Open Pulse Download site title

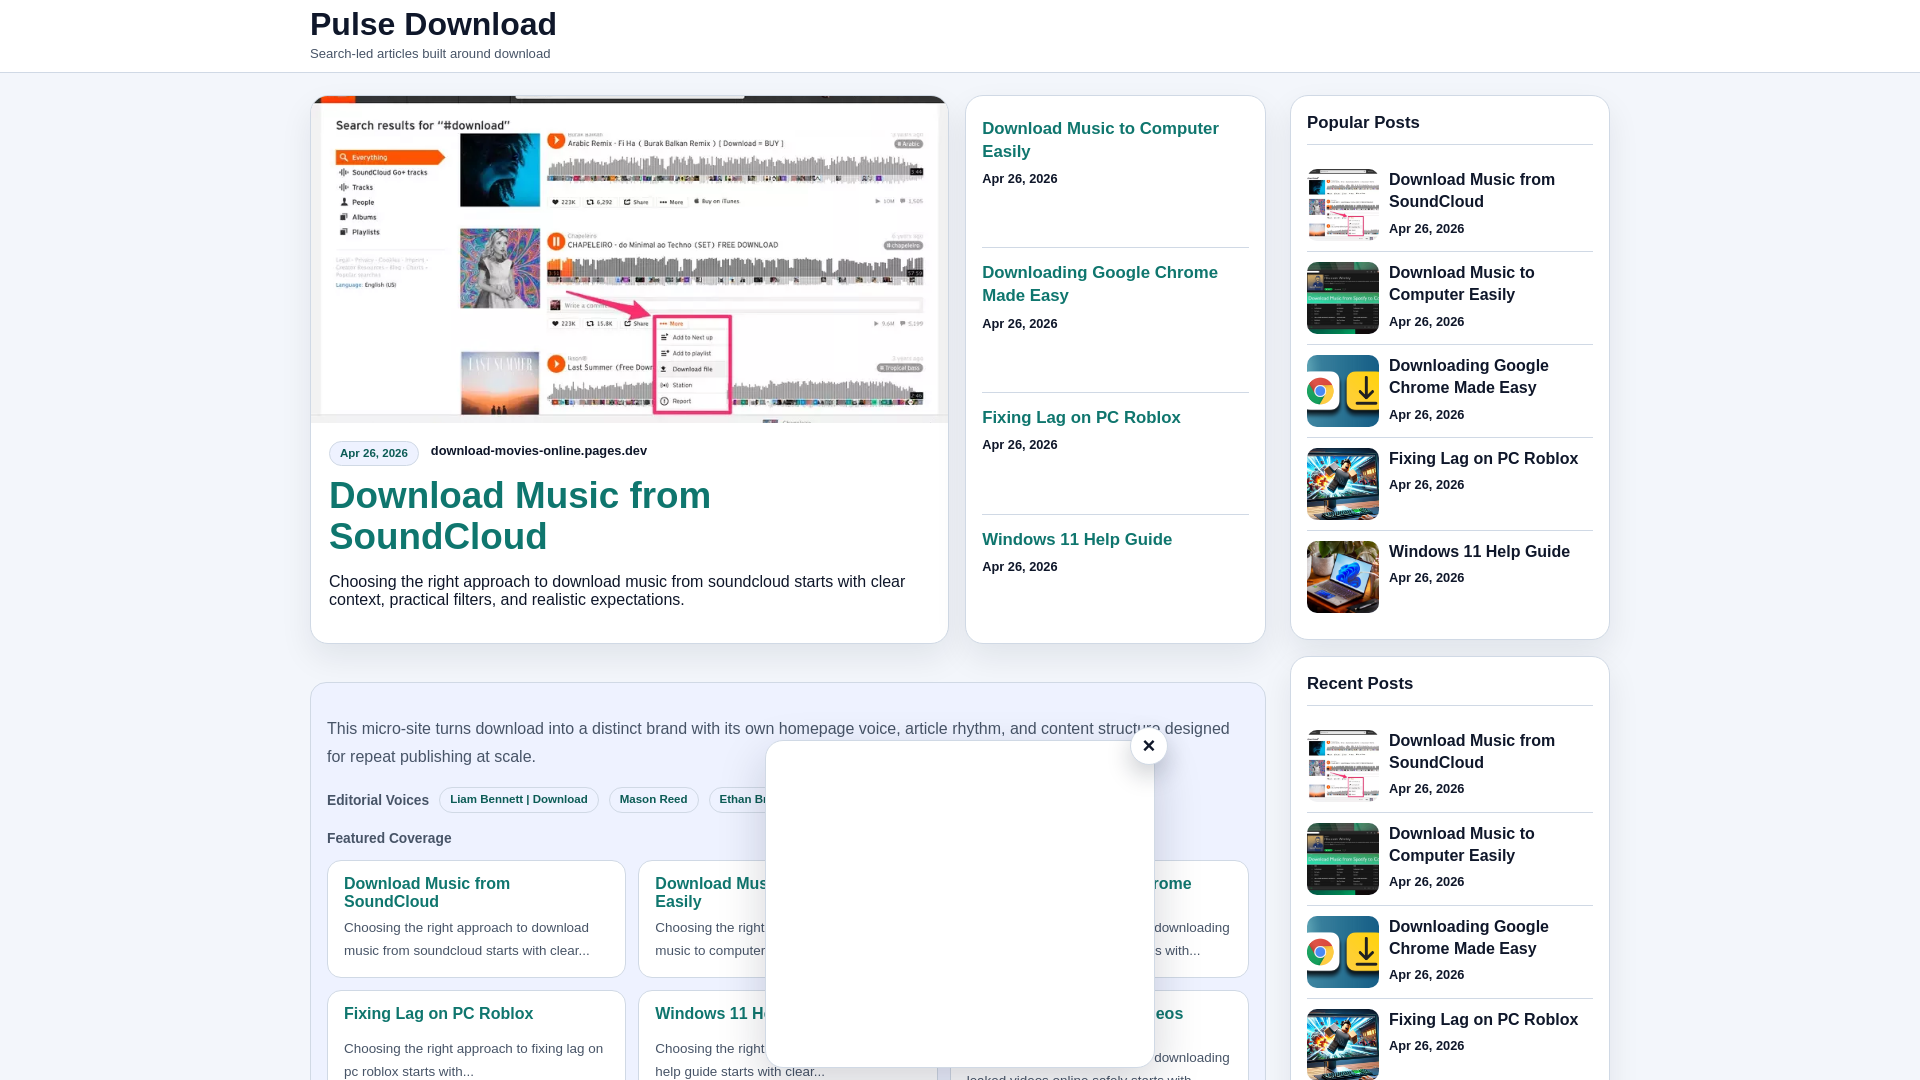(433, 24)
